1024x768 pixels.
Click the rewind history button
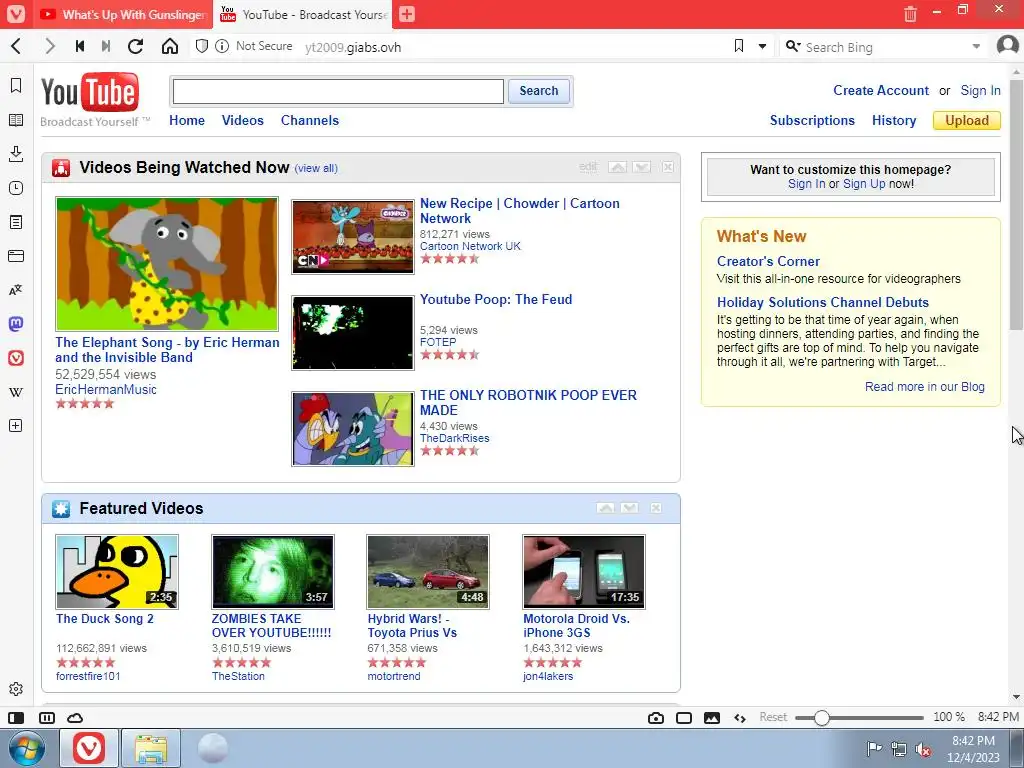[x=80, y=46]
